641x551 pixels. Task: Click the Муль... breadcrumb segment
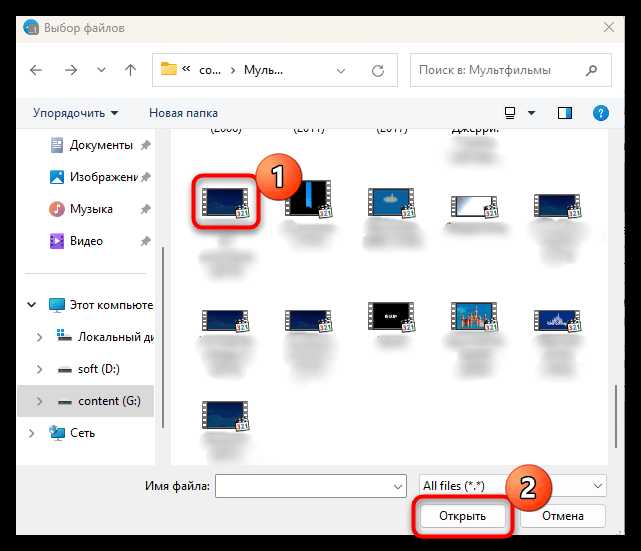point(263,70)
